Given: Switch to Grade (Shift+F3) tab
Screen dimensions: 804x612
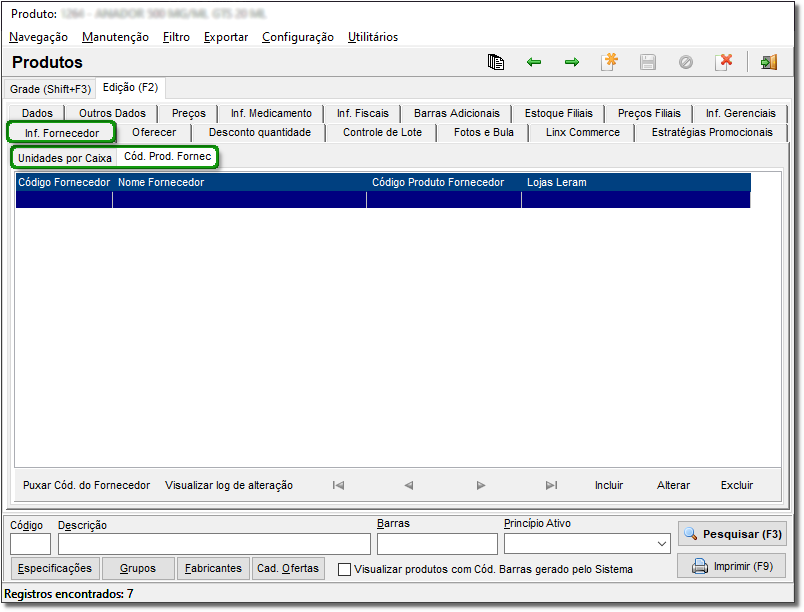Looking at the screenshot, I should [50, 89].
